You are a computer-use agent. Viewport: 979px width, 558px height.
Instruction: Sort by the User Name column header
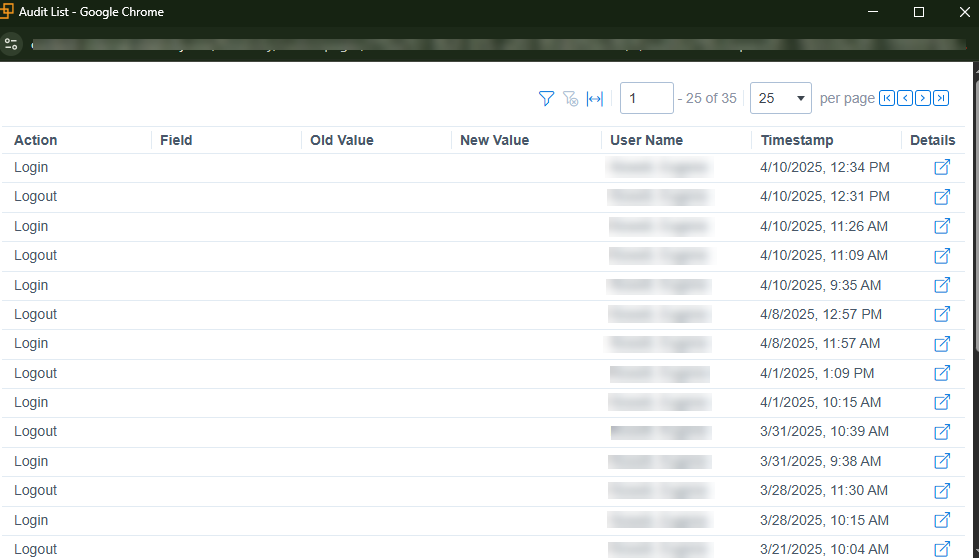click(646, 140)
